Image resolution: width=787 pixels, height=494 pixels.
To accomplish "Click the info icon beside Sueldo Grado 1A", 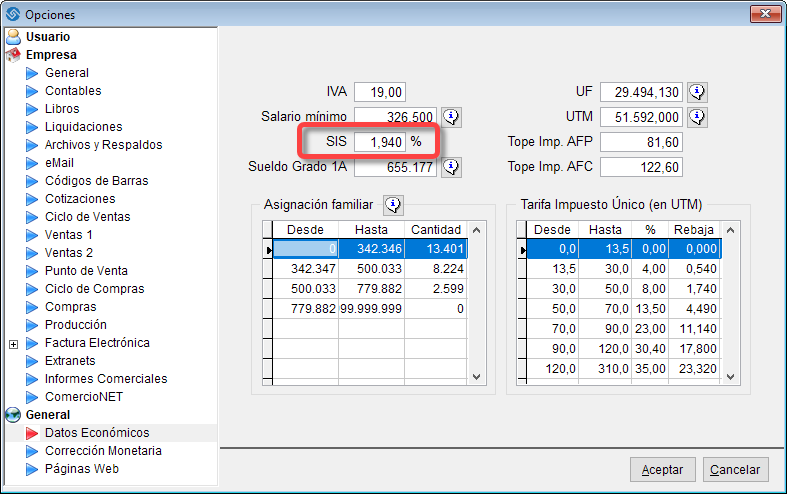I will pos(452,167).
